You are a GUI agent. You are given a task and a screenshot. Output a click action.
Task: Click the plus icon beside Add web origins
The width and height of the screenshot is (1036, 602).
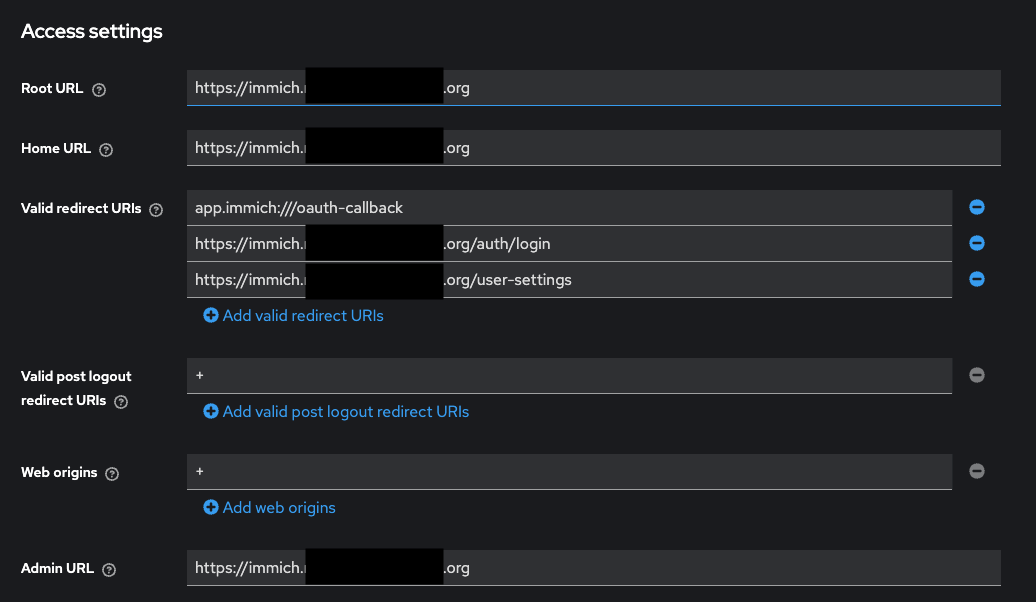pos(211,507)
